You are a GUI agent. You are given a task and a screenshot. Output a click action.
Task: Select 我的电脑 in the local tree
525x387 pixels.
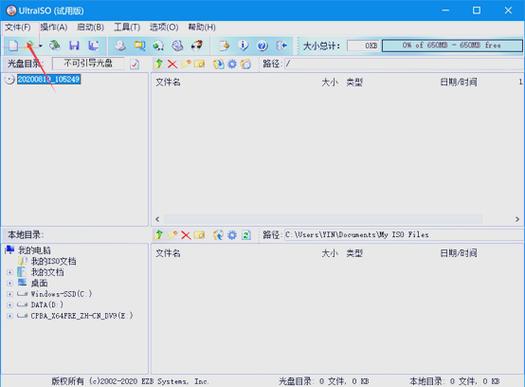[x=34, y=250]
